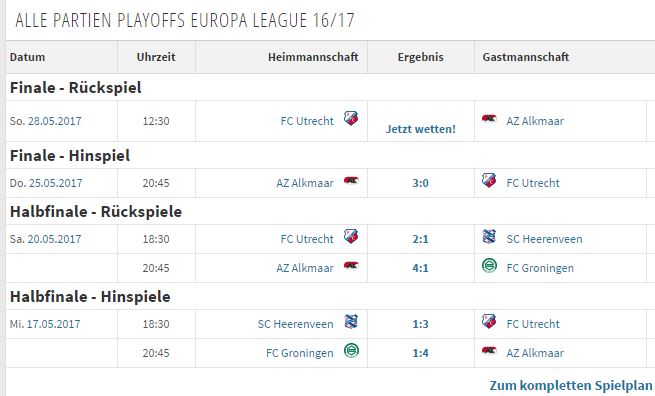Screen dimensions: 655x396
Task: Open the 2:1 Utrecht vs Heerenveen result
Action: 420,239
